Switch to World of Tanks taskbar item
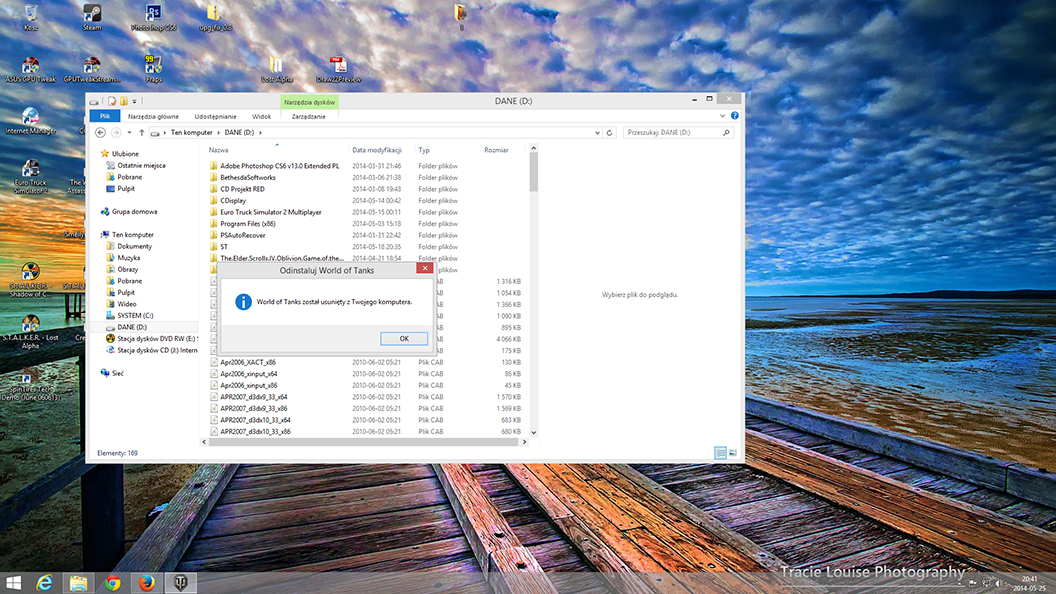The height and width of the screenshot is (594, 1056). click(x=180, y=583)
